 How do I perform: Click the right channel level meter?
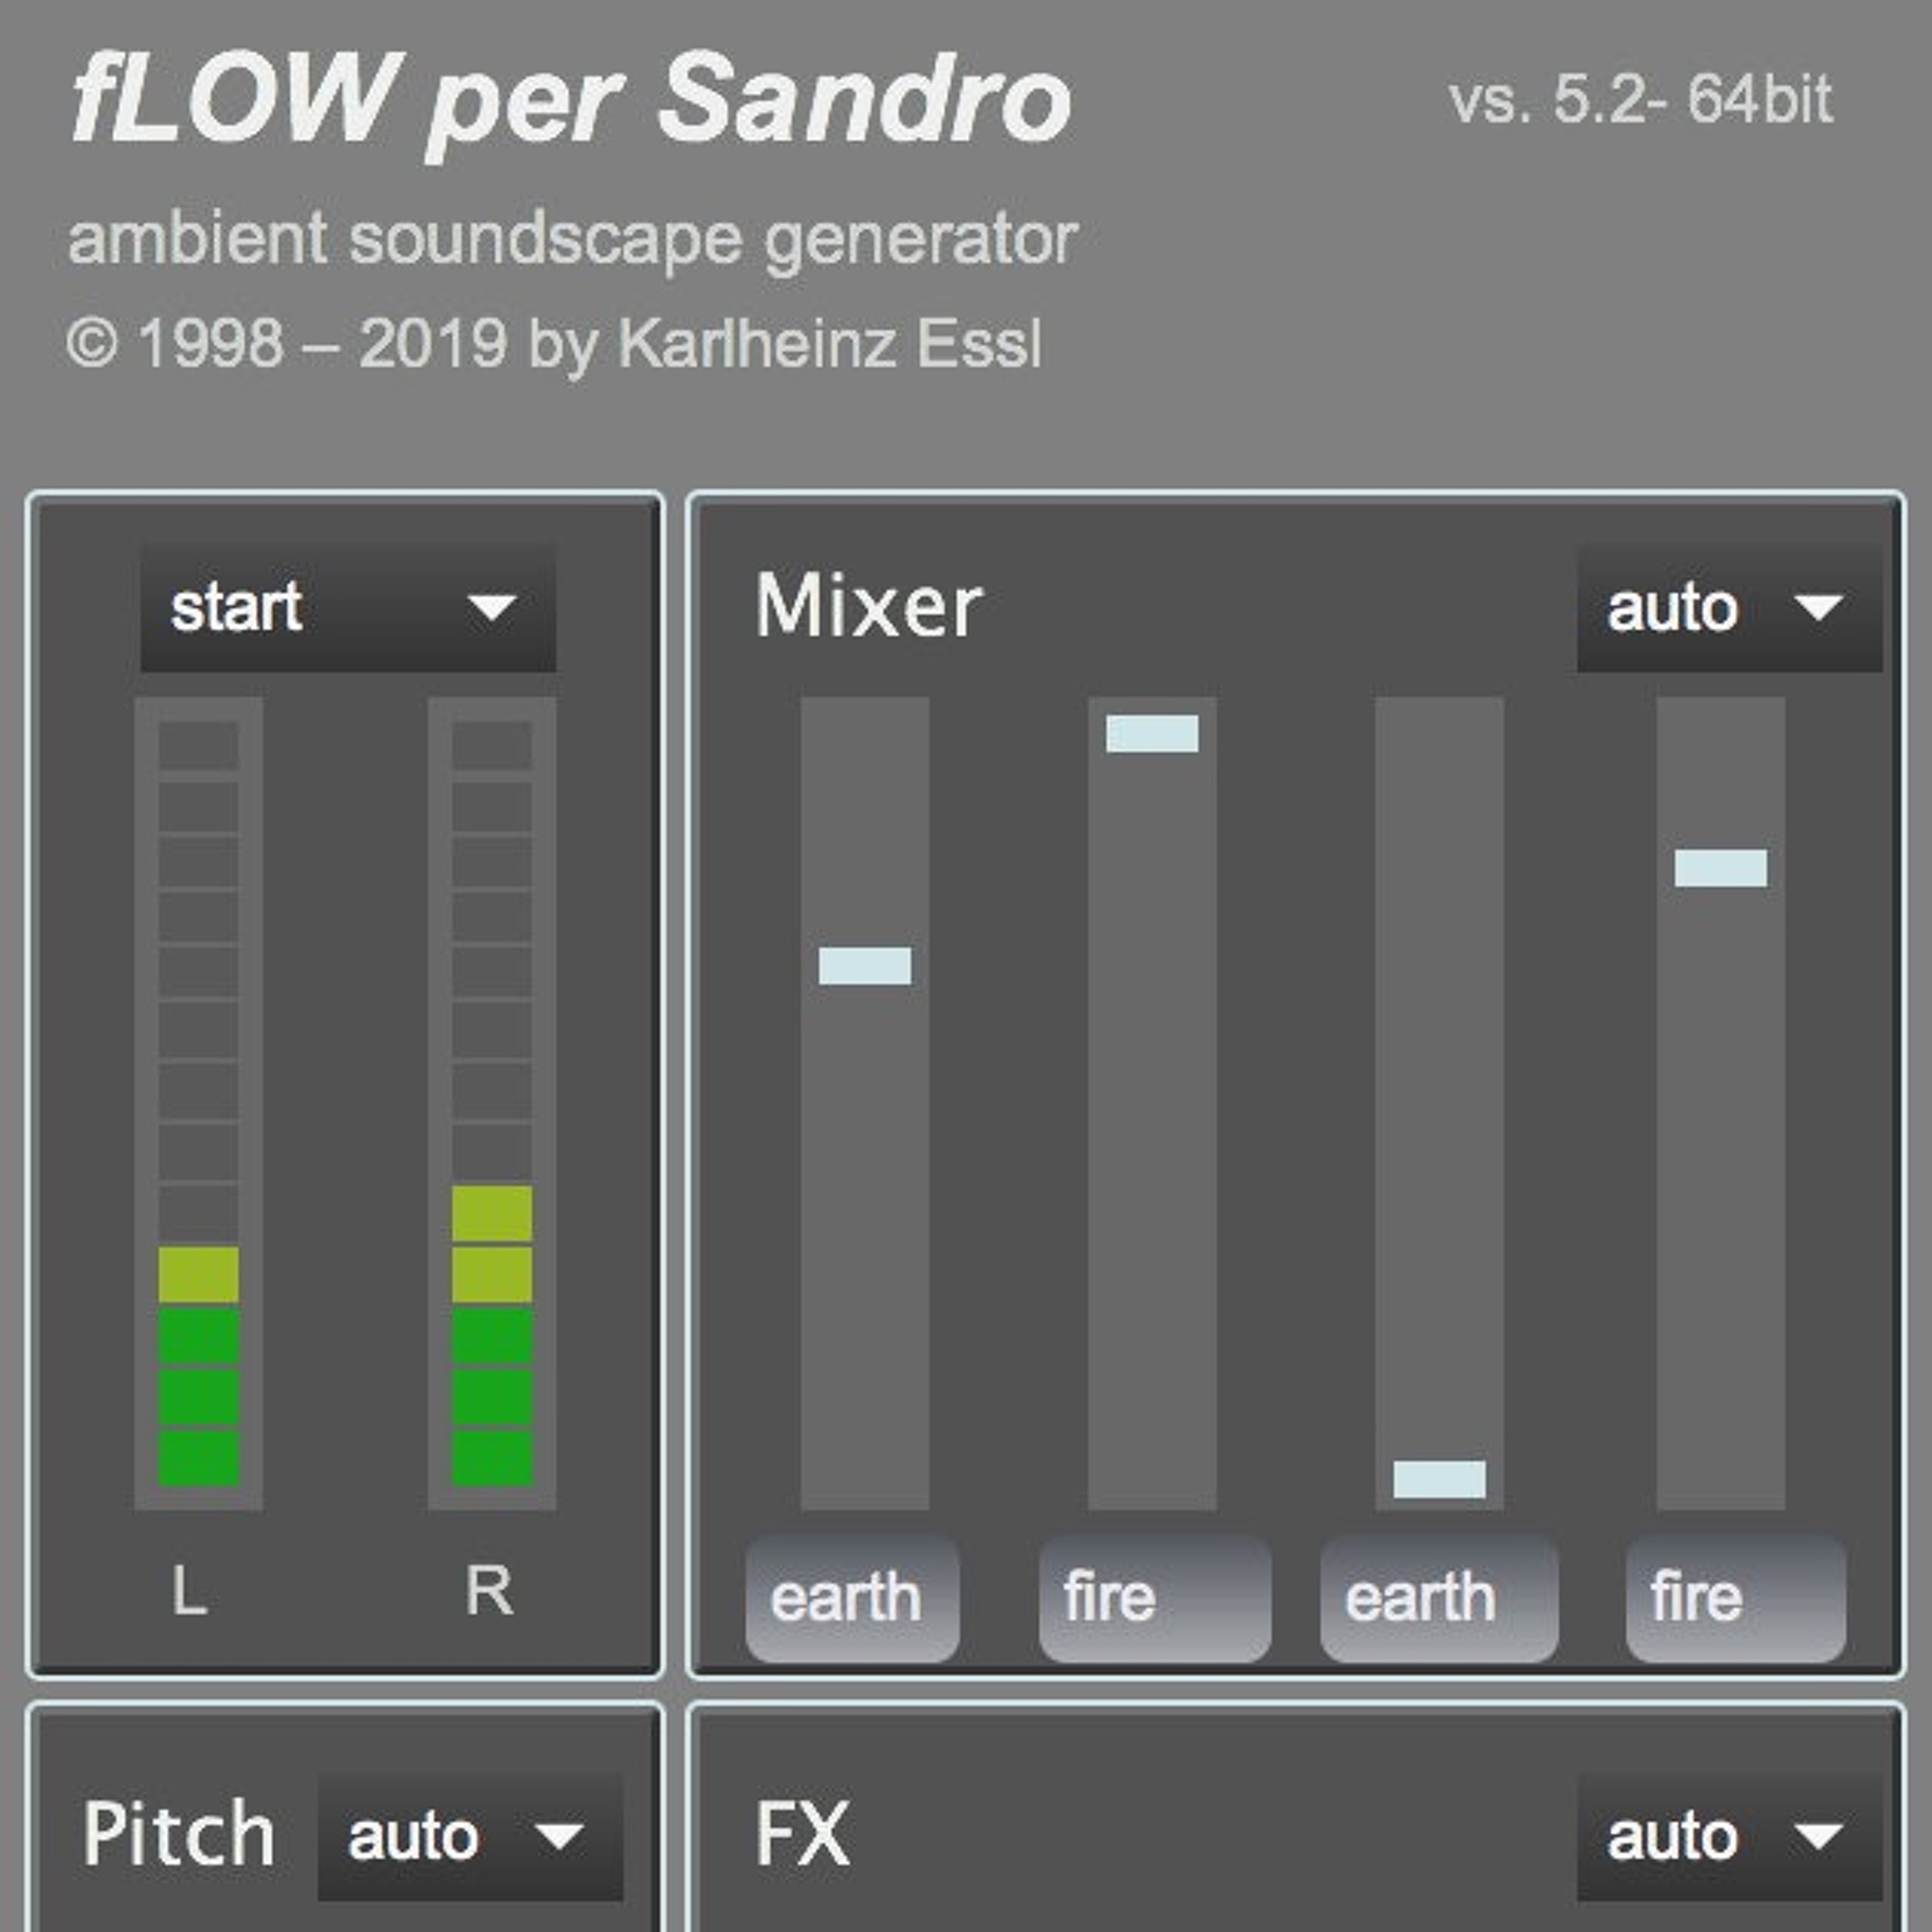[x=492, y=1104]
